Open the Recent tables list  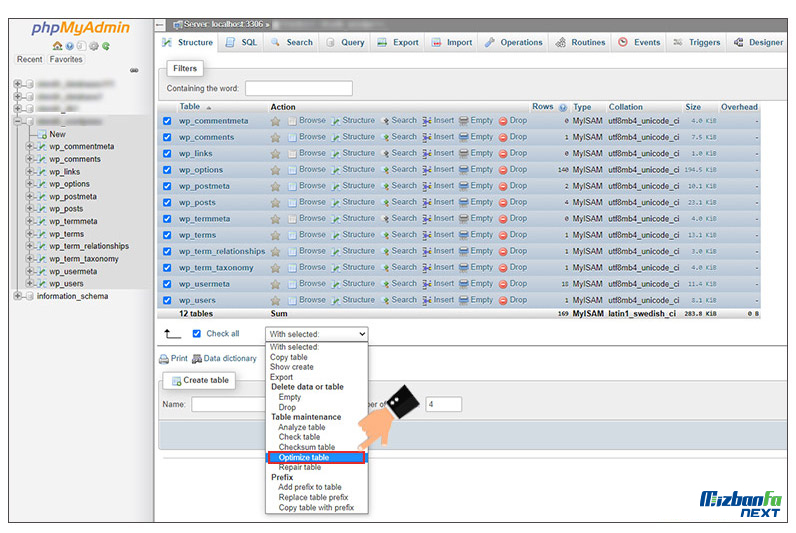coord(29,59)
